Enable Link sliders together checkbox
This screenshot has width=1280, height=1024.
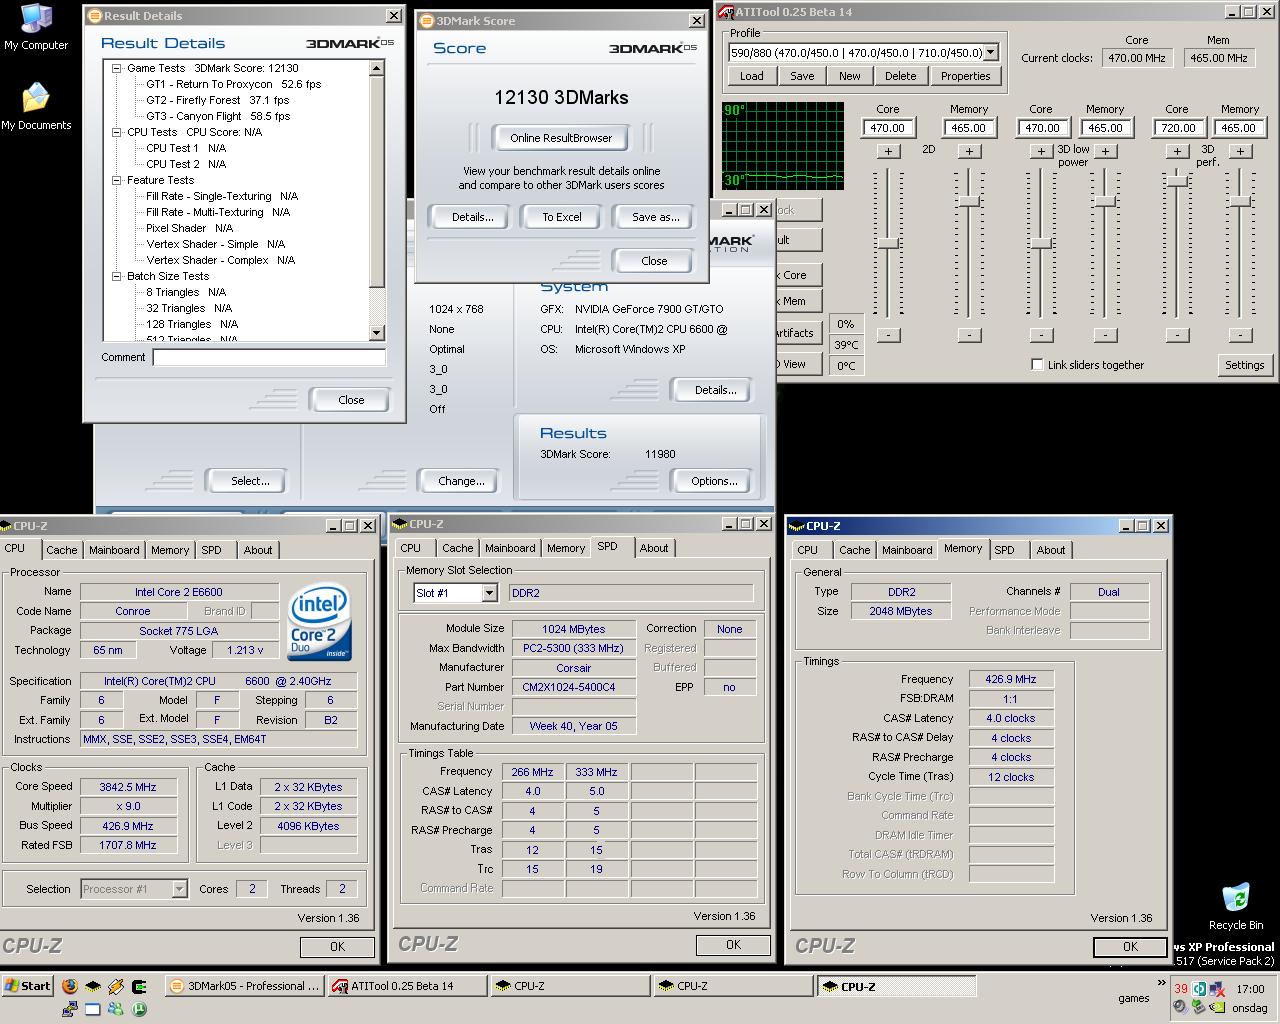(x=1037, y=364)
